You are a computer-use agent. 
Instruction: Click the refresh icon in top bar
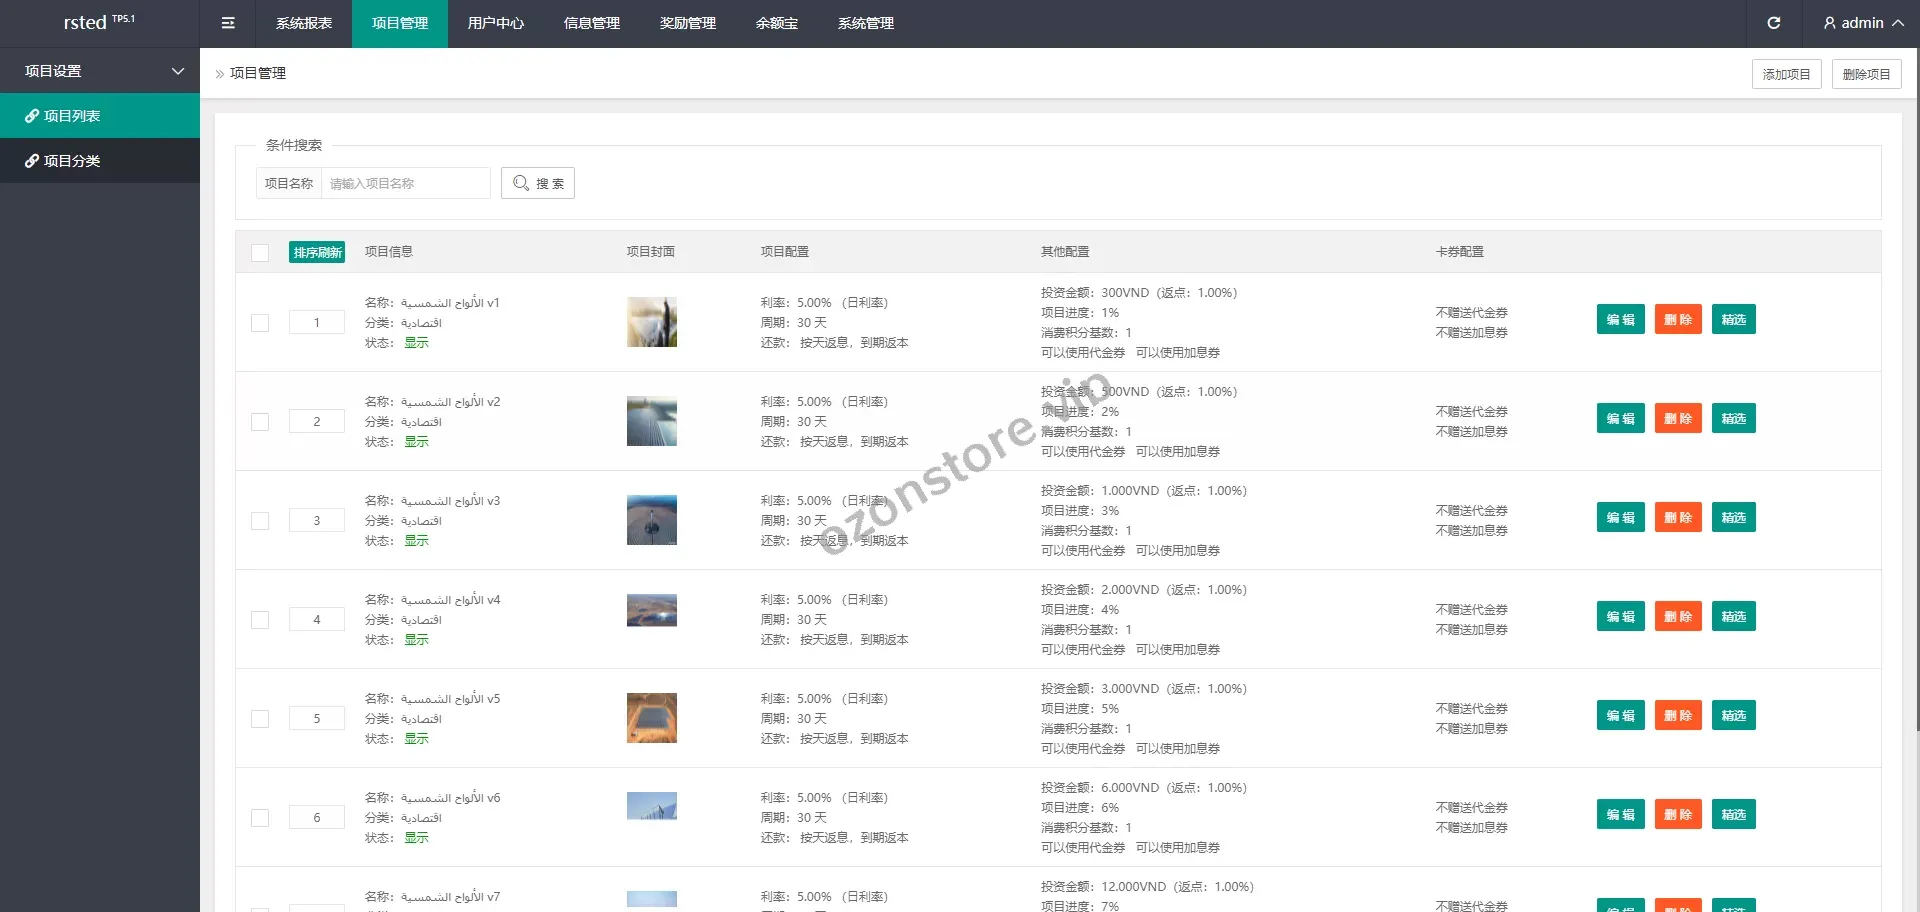click(1773, 23)
